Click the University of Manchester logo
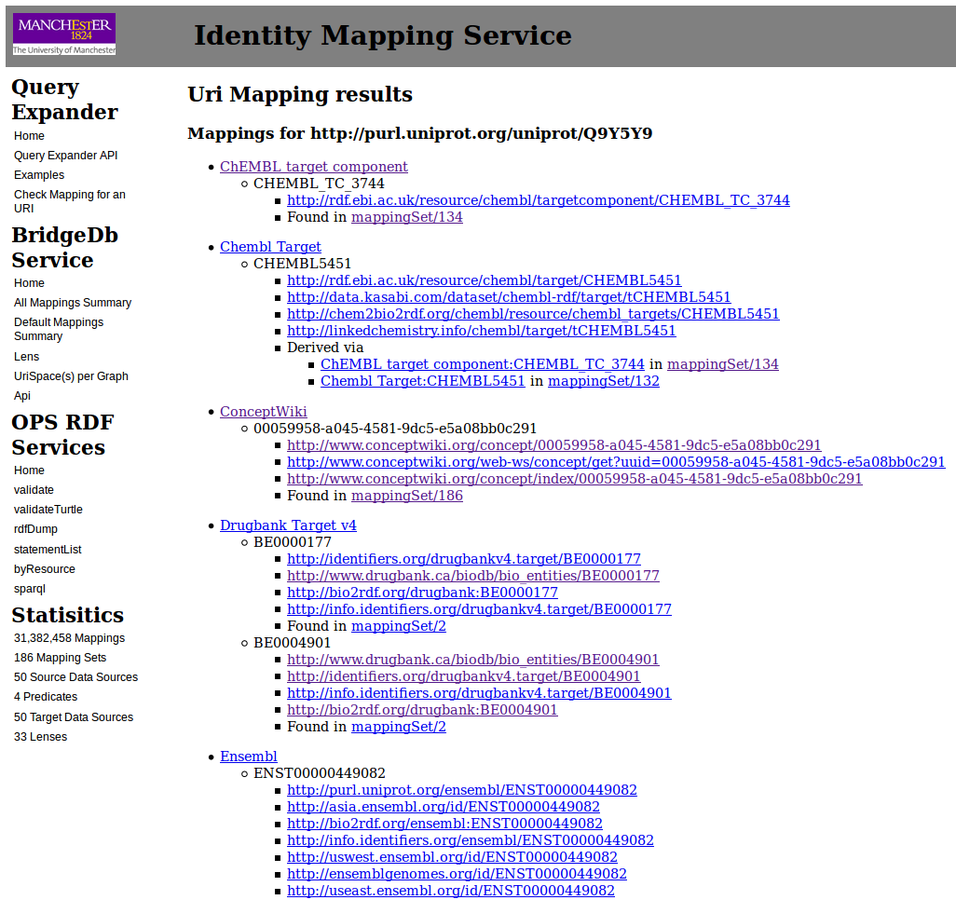Viewport: 956px width, 900px height. point(64,35)
